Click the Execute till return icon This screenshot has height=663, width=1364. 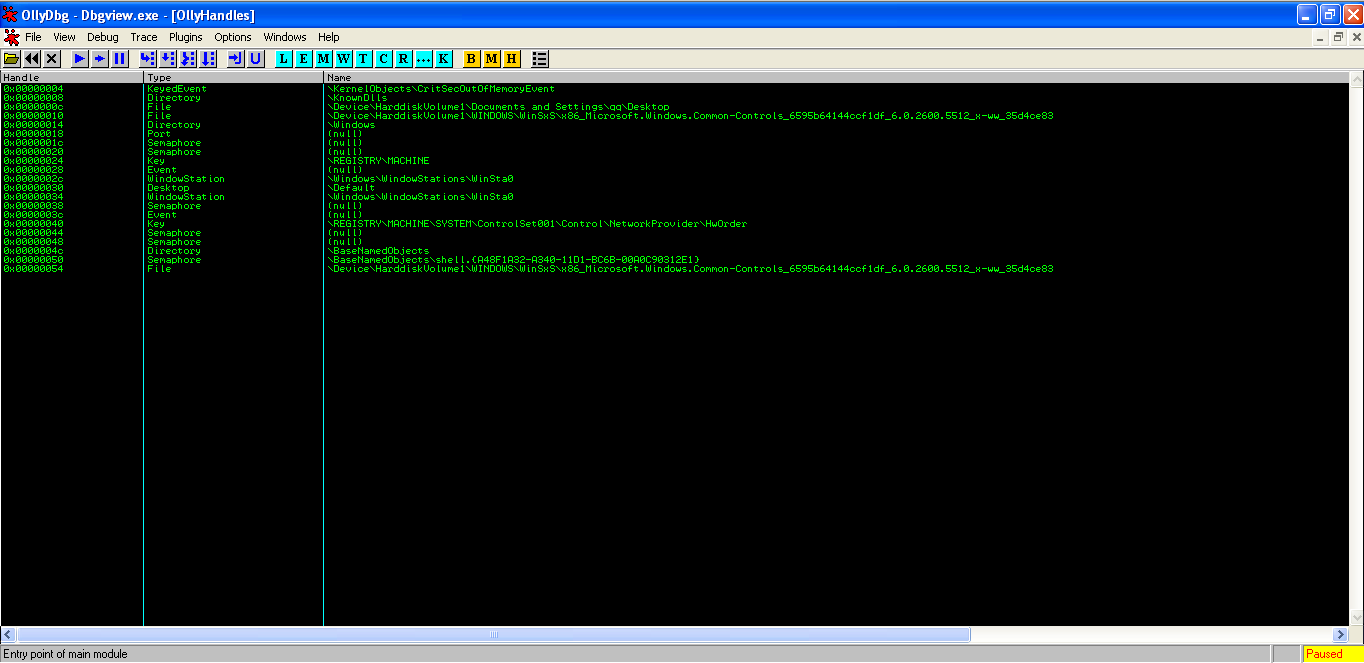[x=236, y=59]
